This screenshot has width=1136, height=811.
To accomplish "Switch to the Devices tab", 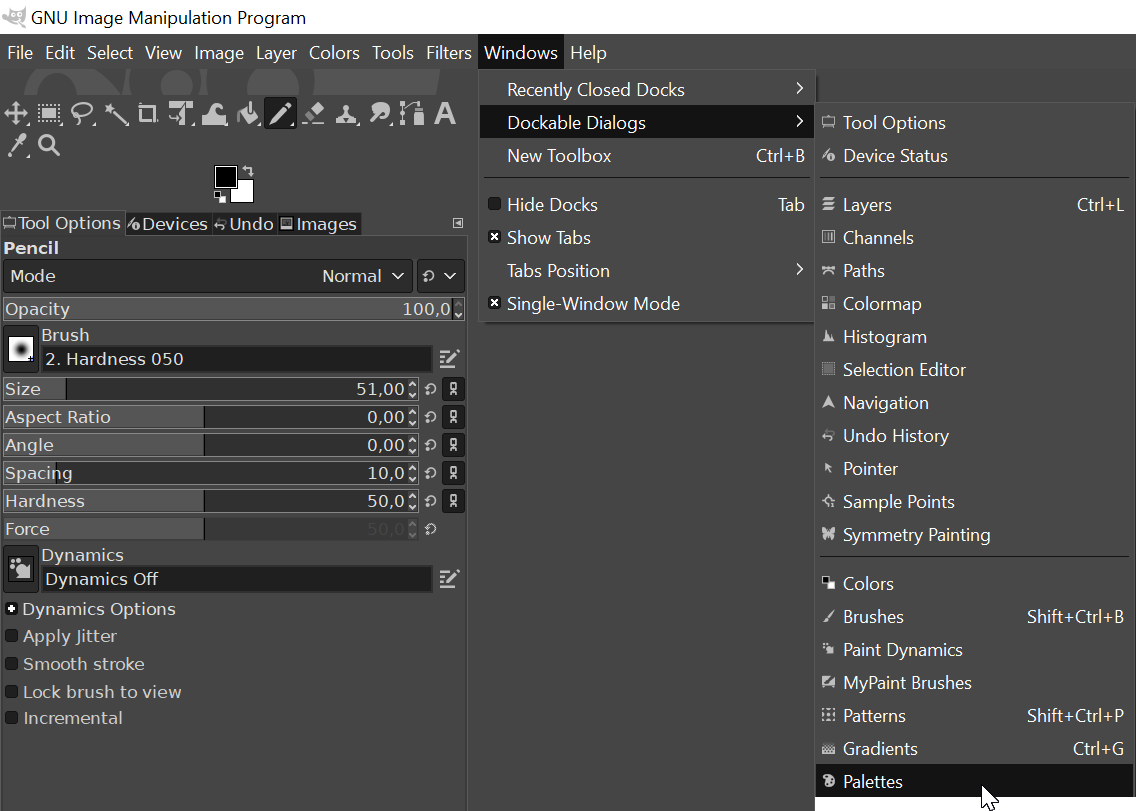I will tap(167, 224).
